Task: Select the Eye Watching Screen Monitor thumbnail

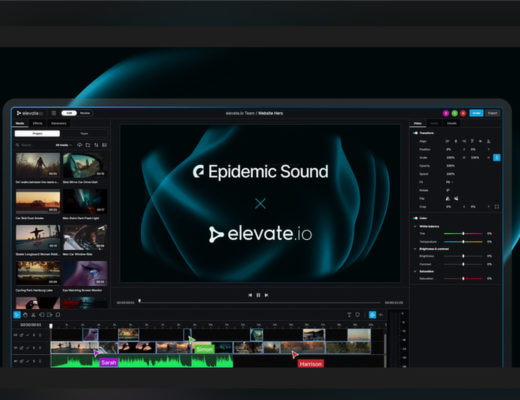Action: (x=85, y=273)
